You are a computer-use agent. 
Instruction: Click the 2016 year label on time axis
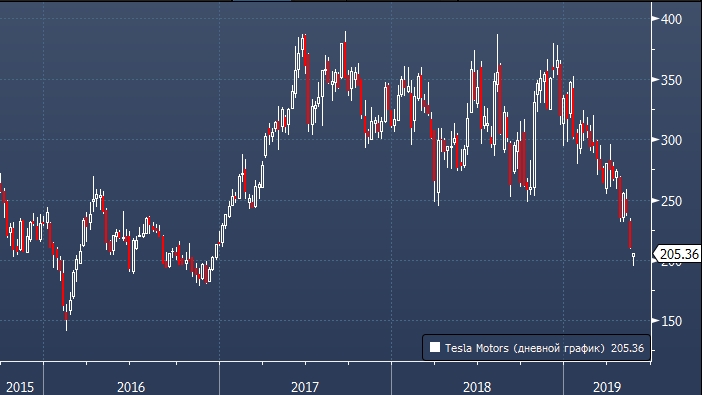(131, 386)
